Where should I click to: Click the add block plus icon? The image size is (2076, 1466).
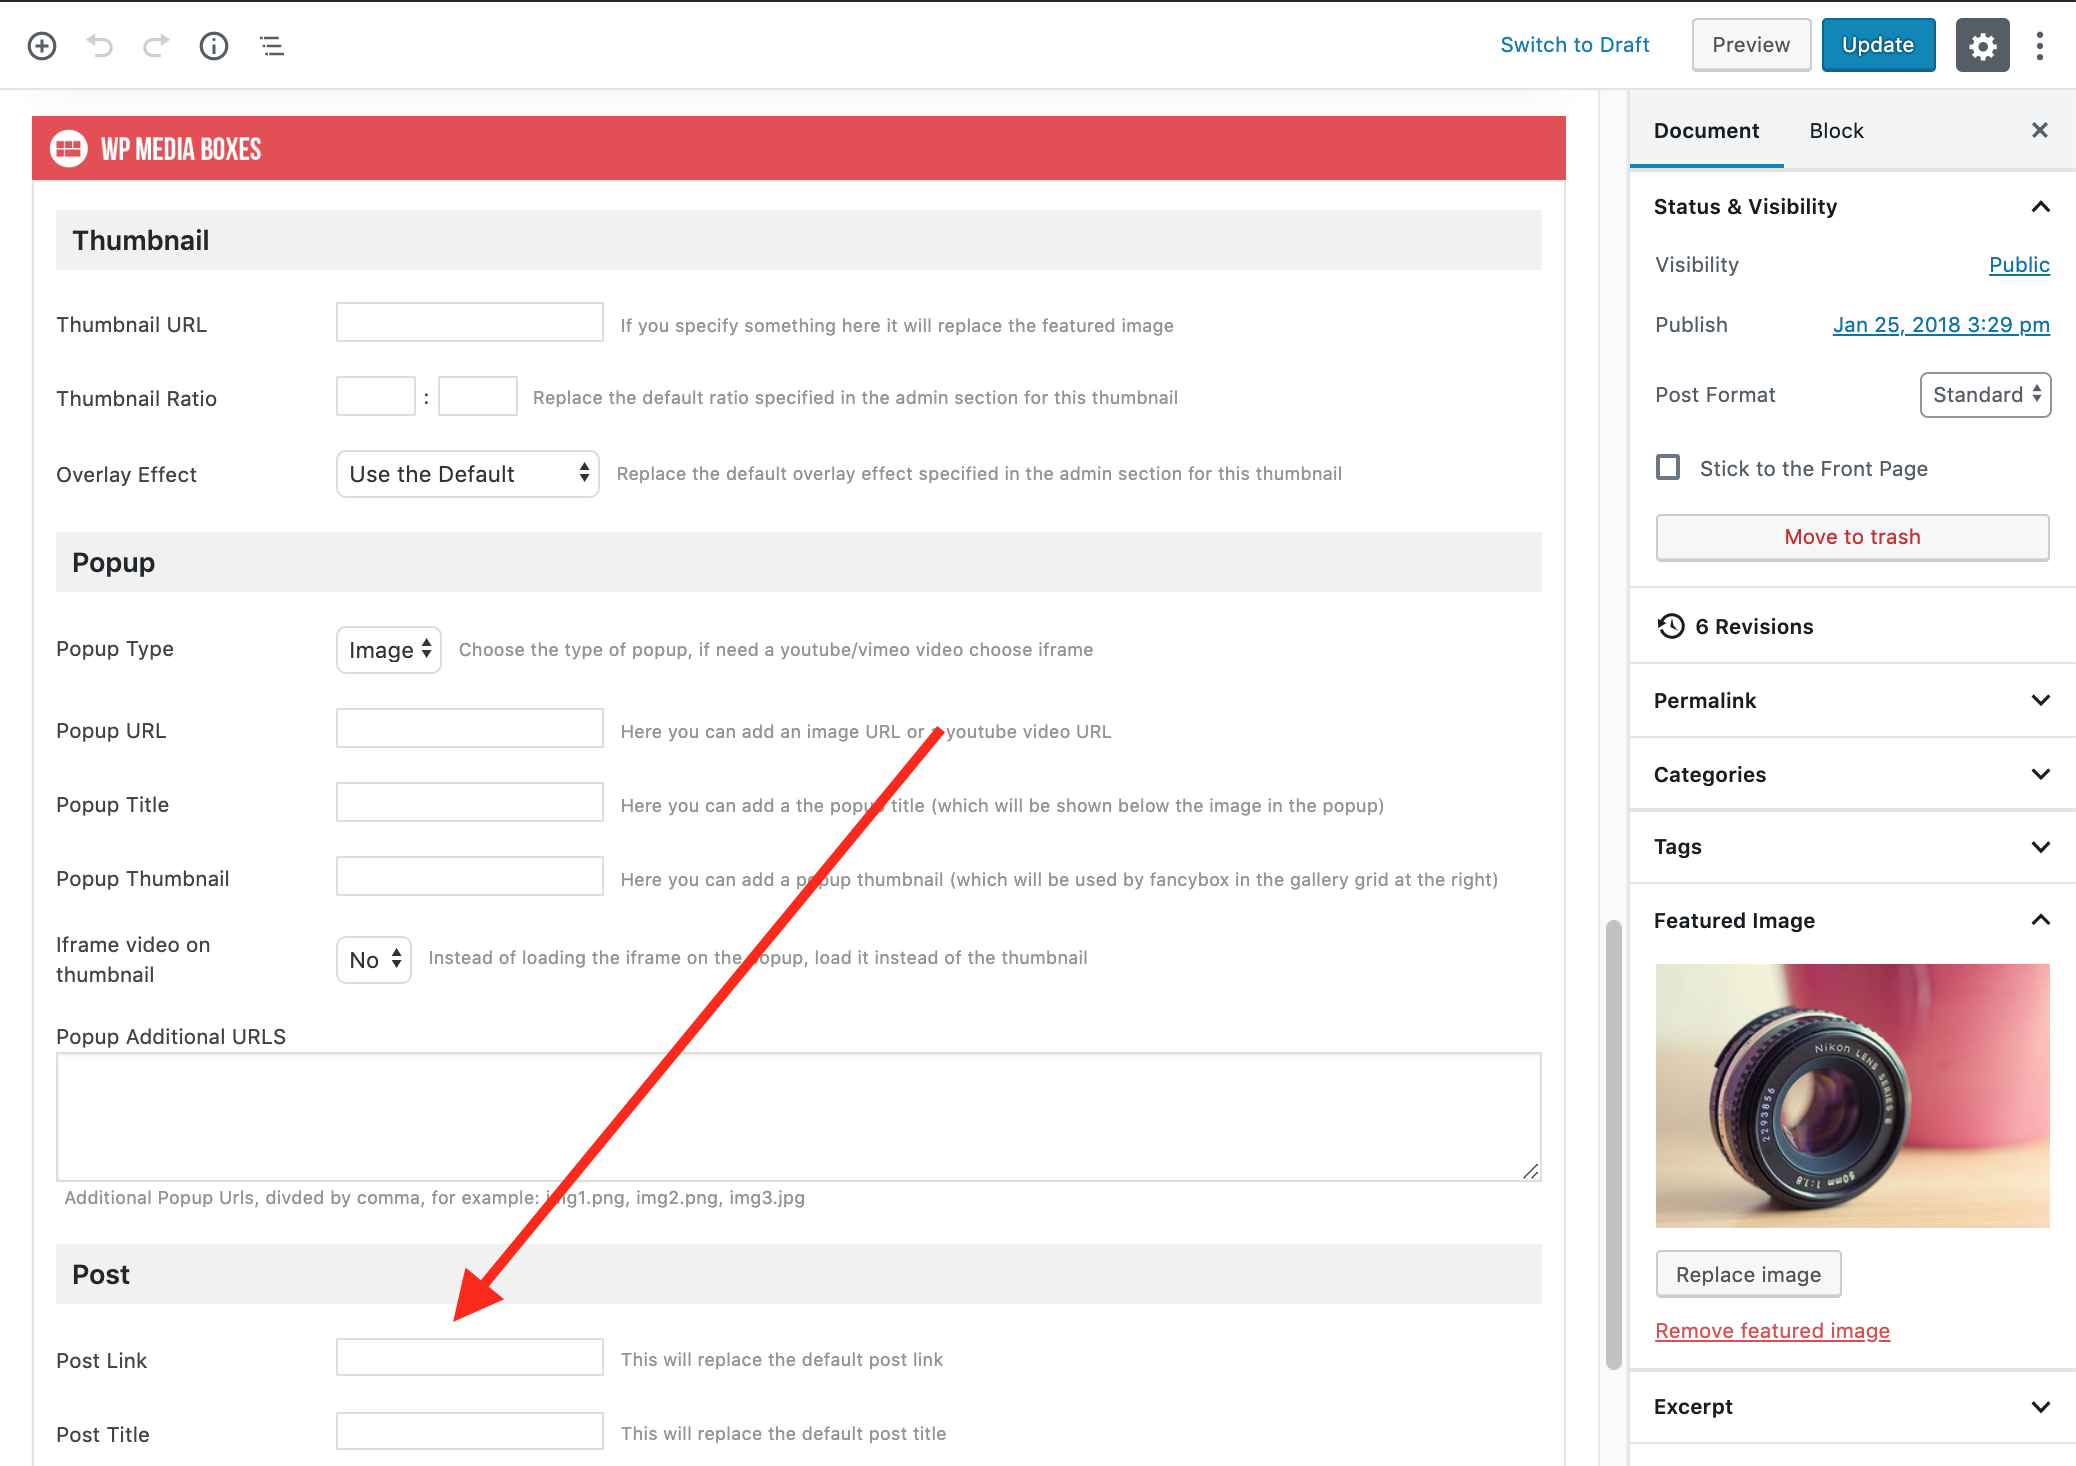pyautogui.click(x=42, y=46)
